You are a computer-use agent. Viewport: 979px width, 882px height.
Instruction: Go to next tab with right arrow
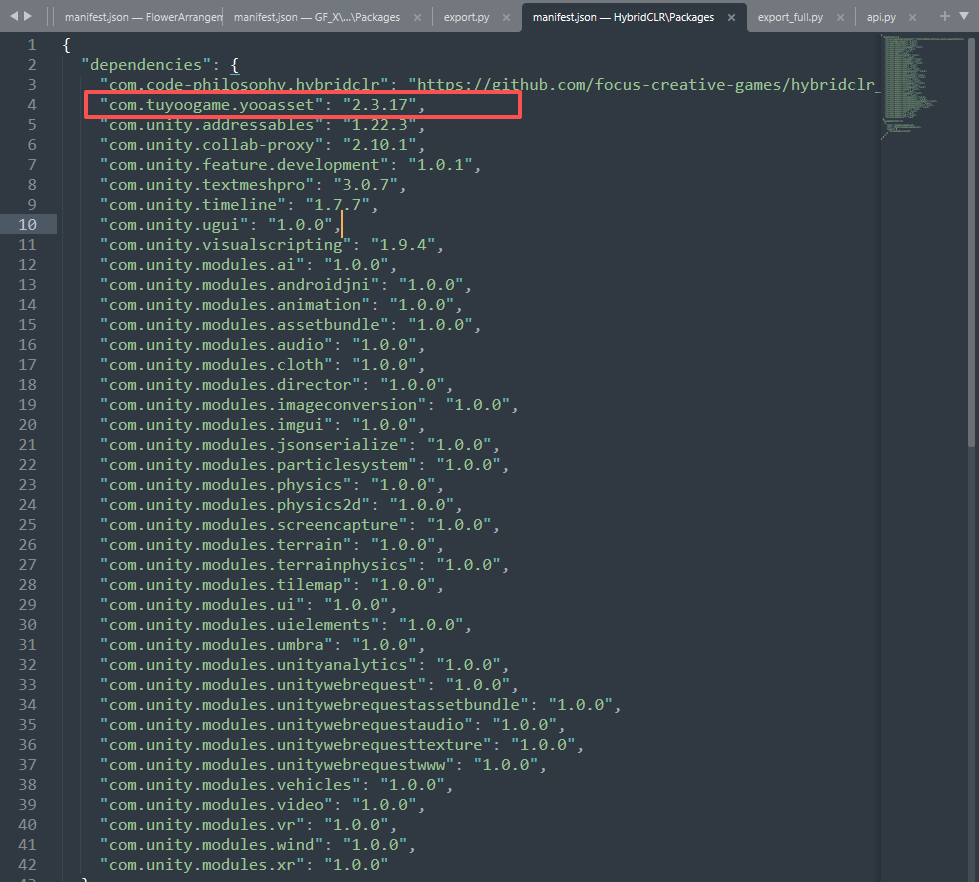coord(27,16)
